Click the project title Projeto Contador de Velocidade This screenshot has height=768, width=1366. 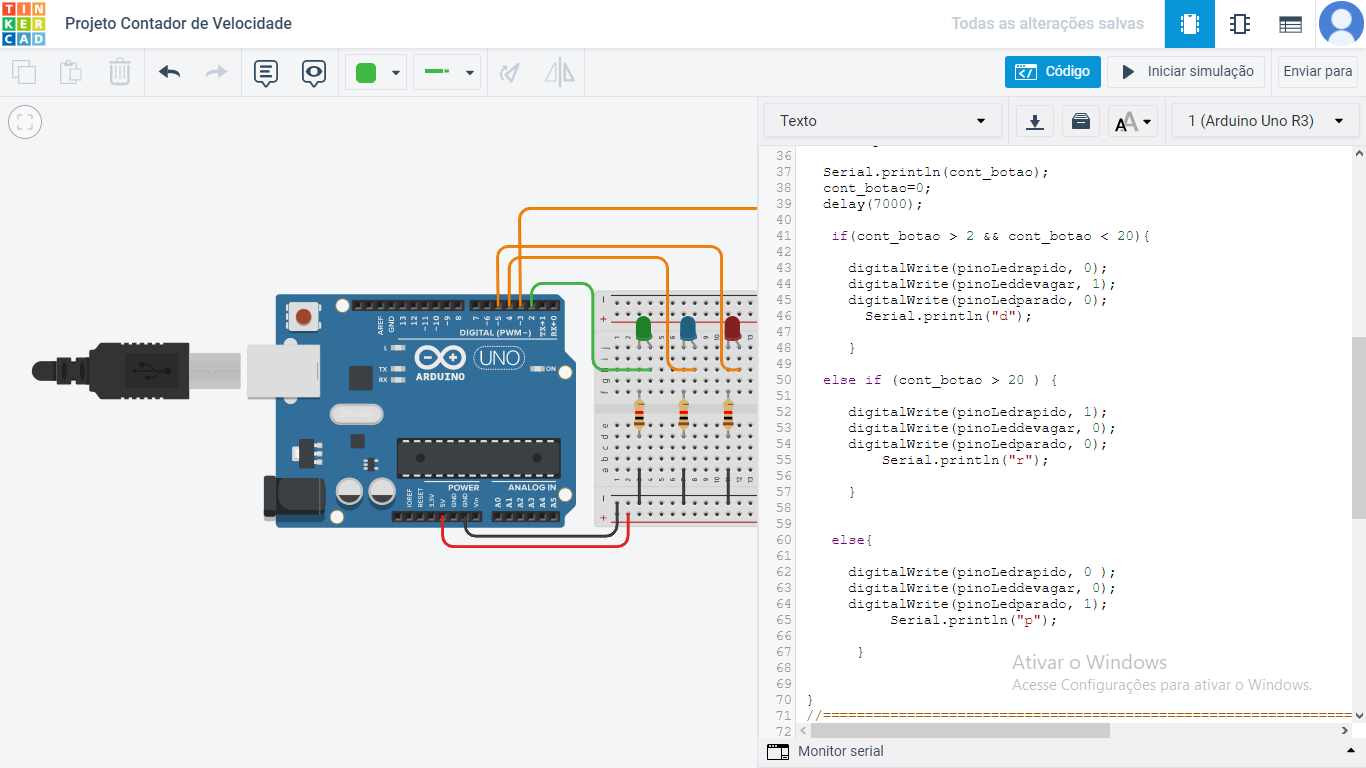tap(178, 23)
